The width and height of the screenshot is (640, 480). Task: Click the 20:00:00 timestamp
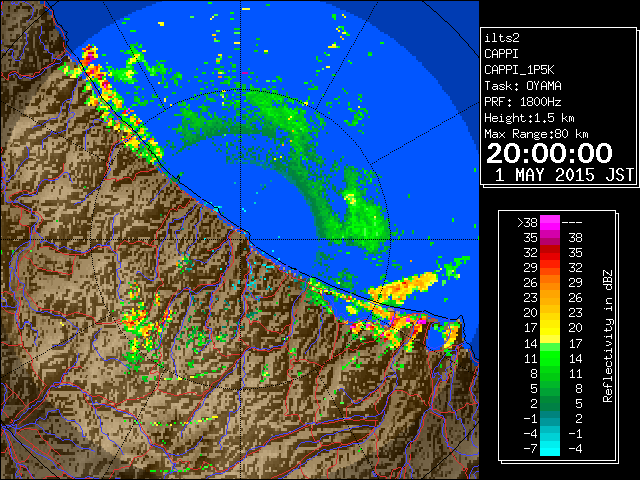coord(549,153)
